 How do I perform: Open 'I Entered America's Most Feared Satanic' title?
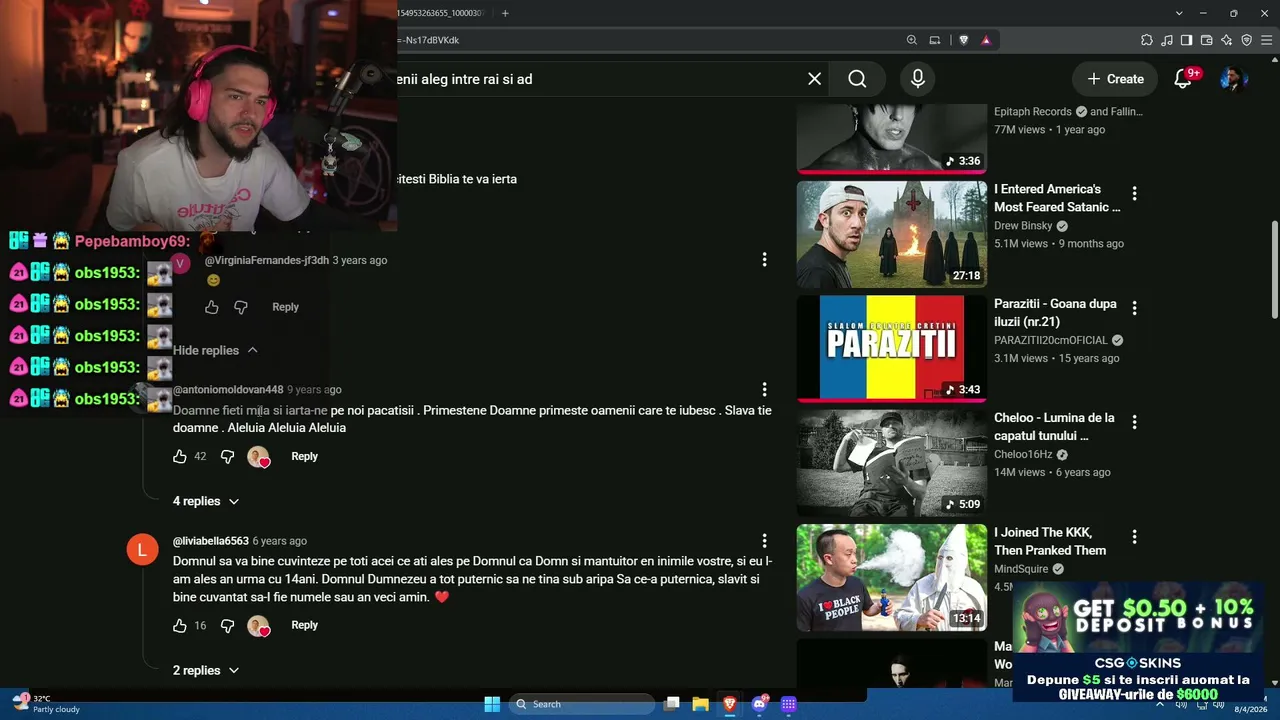pos(1057,198)
